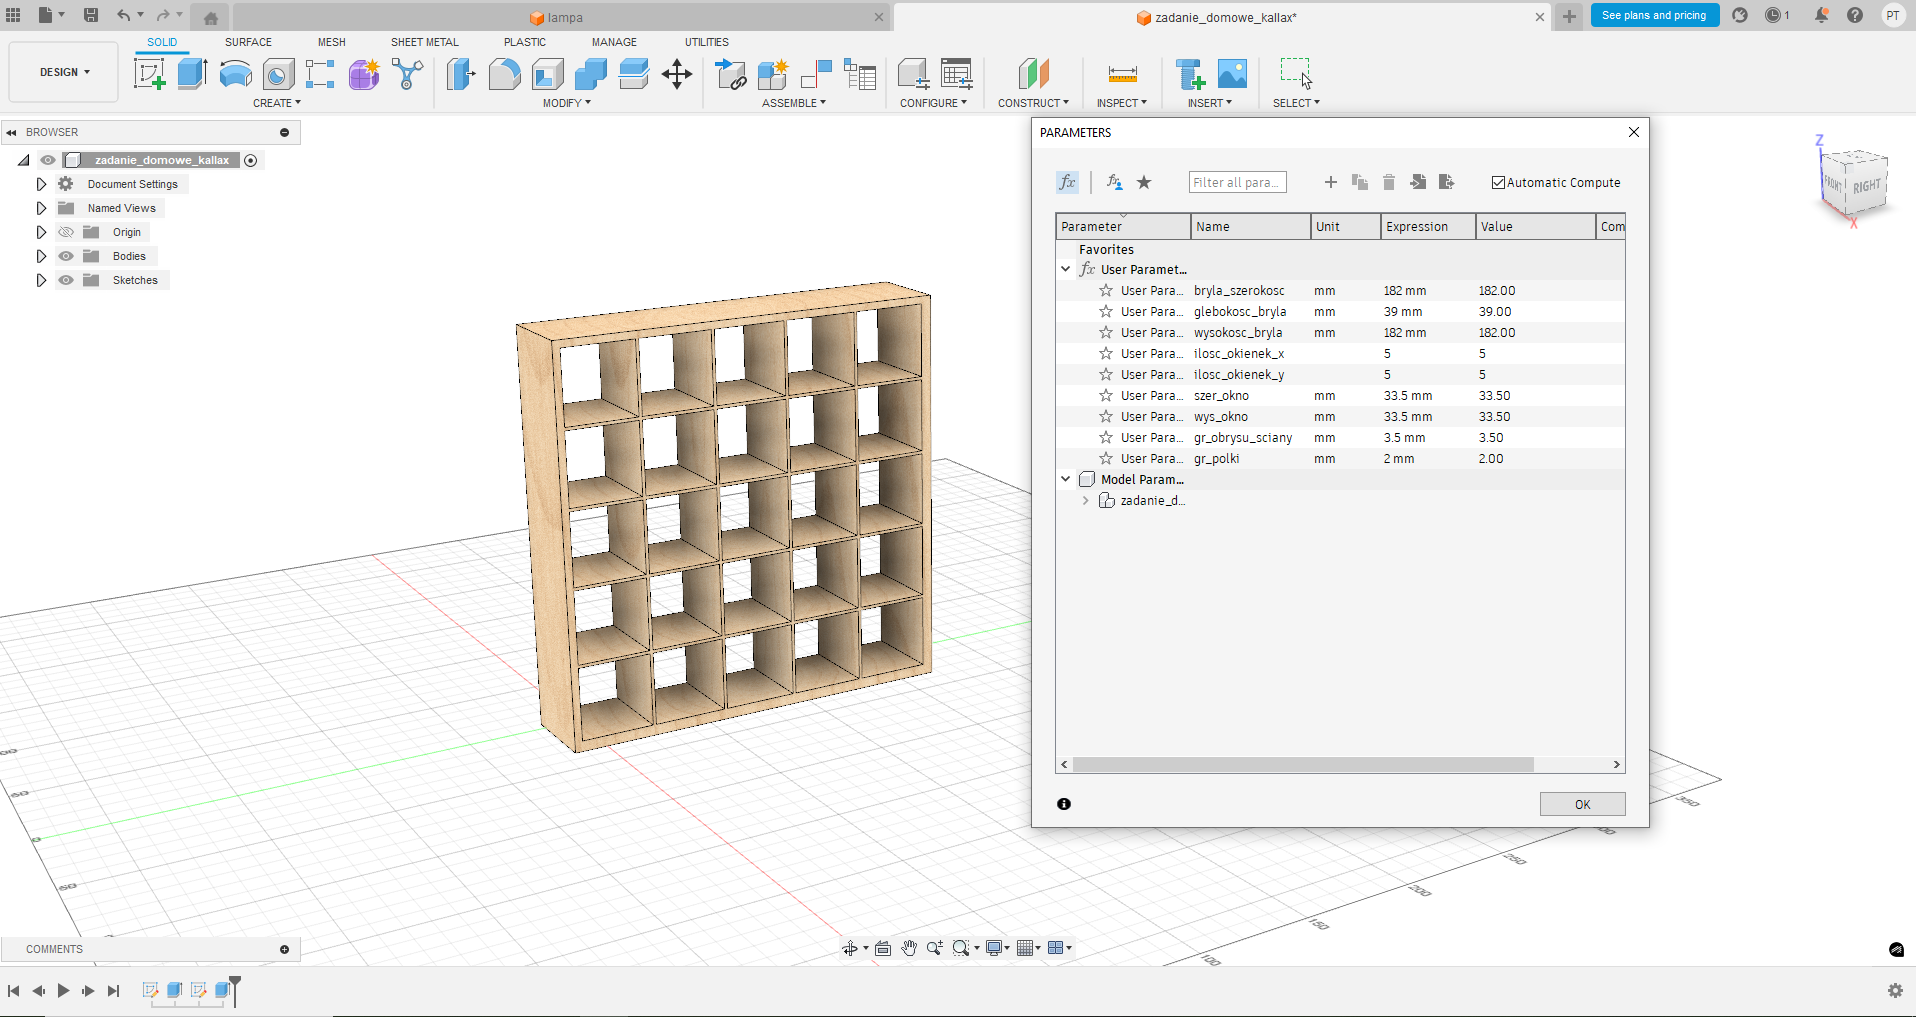Select the Fillet tool in Modify
The width and height of the screenshot is (1916, 1017).
(505, 74)
